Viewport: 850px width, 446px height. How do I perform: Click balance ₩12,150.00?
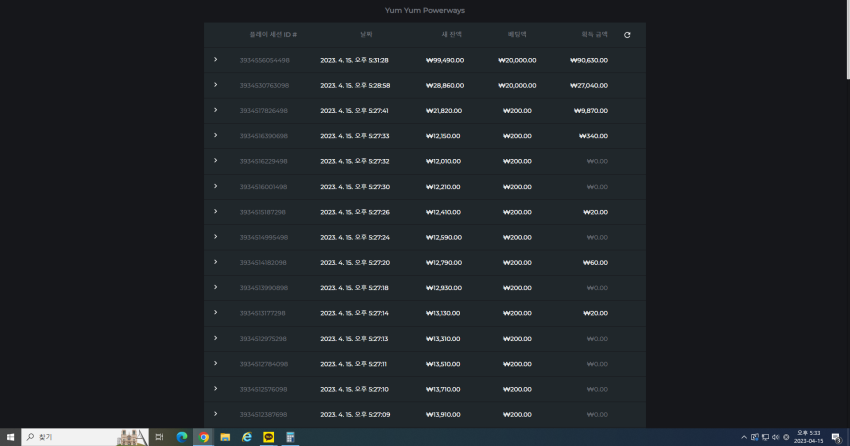pos(443,136)
